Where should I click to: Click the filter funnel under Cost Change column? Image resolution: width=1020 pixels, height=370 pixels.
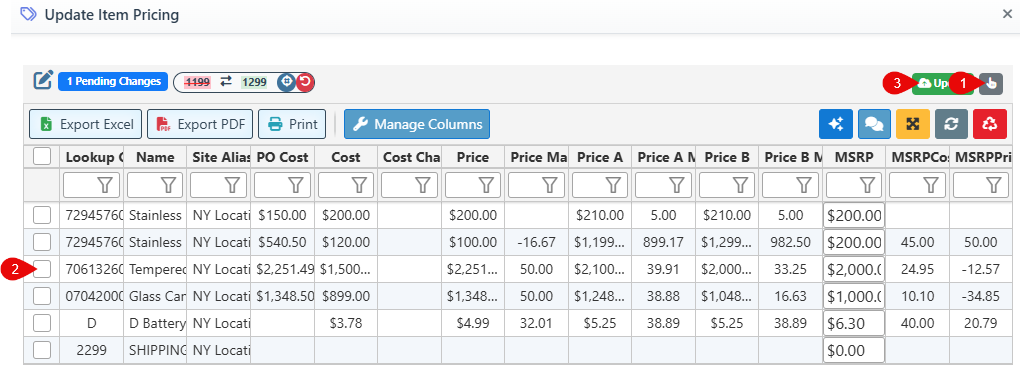(423, 186)
